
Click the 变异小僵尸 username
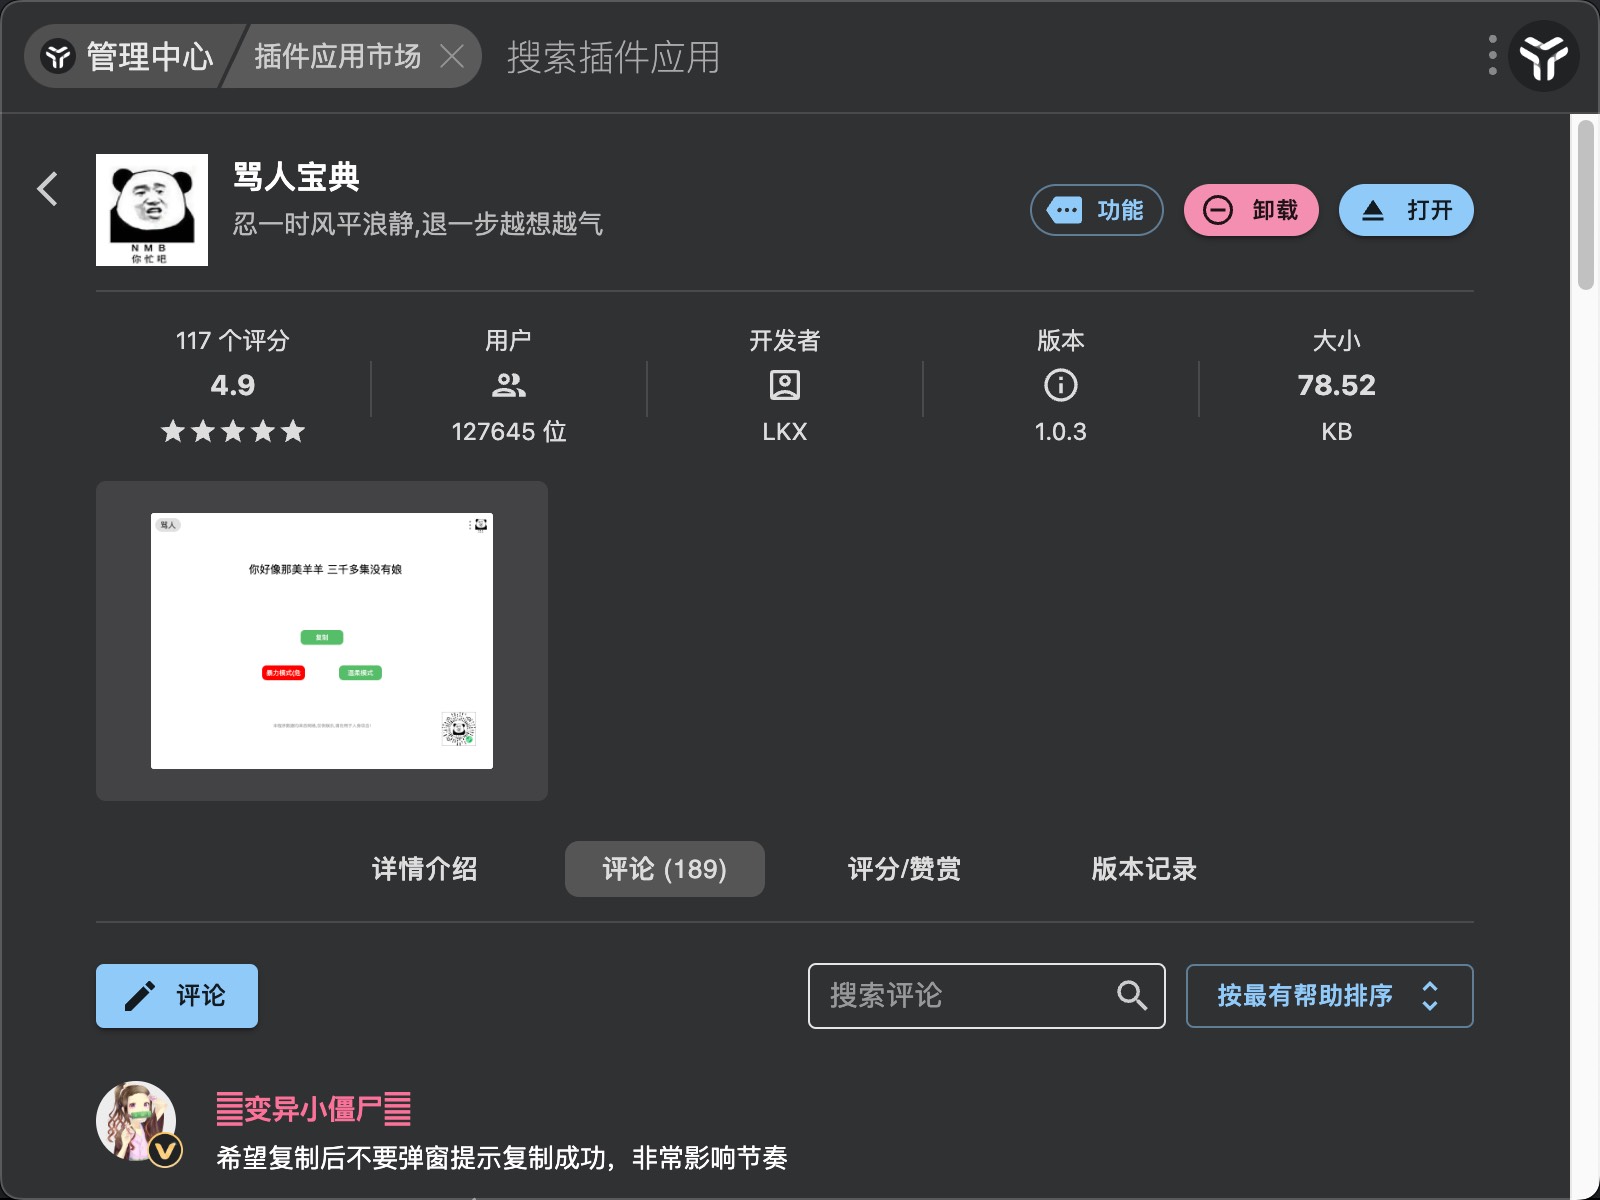click(x=314, y=1109)
